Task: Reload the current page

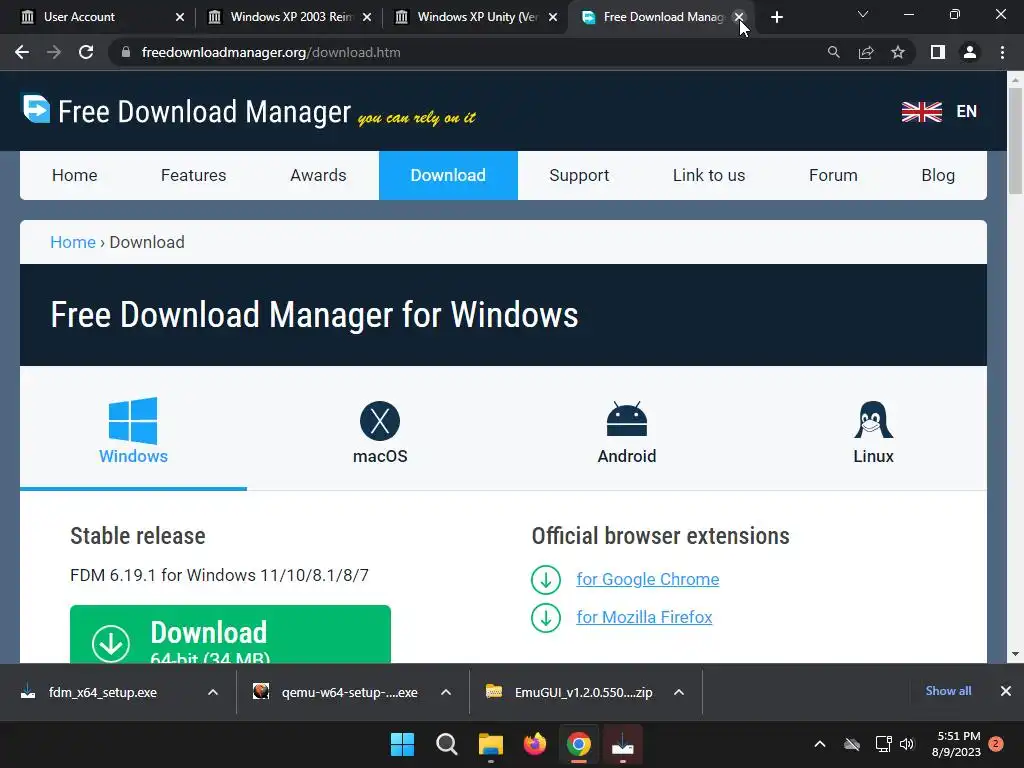Action: click(86, 52)
